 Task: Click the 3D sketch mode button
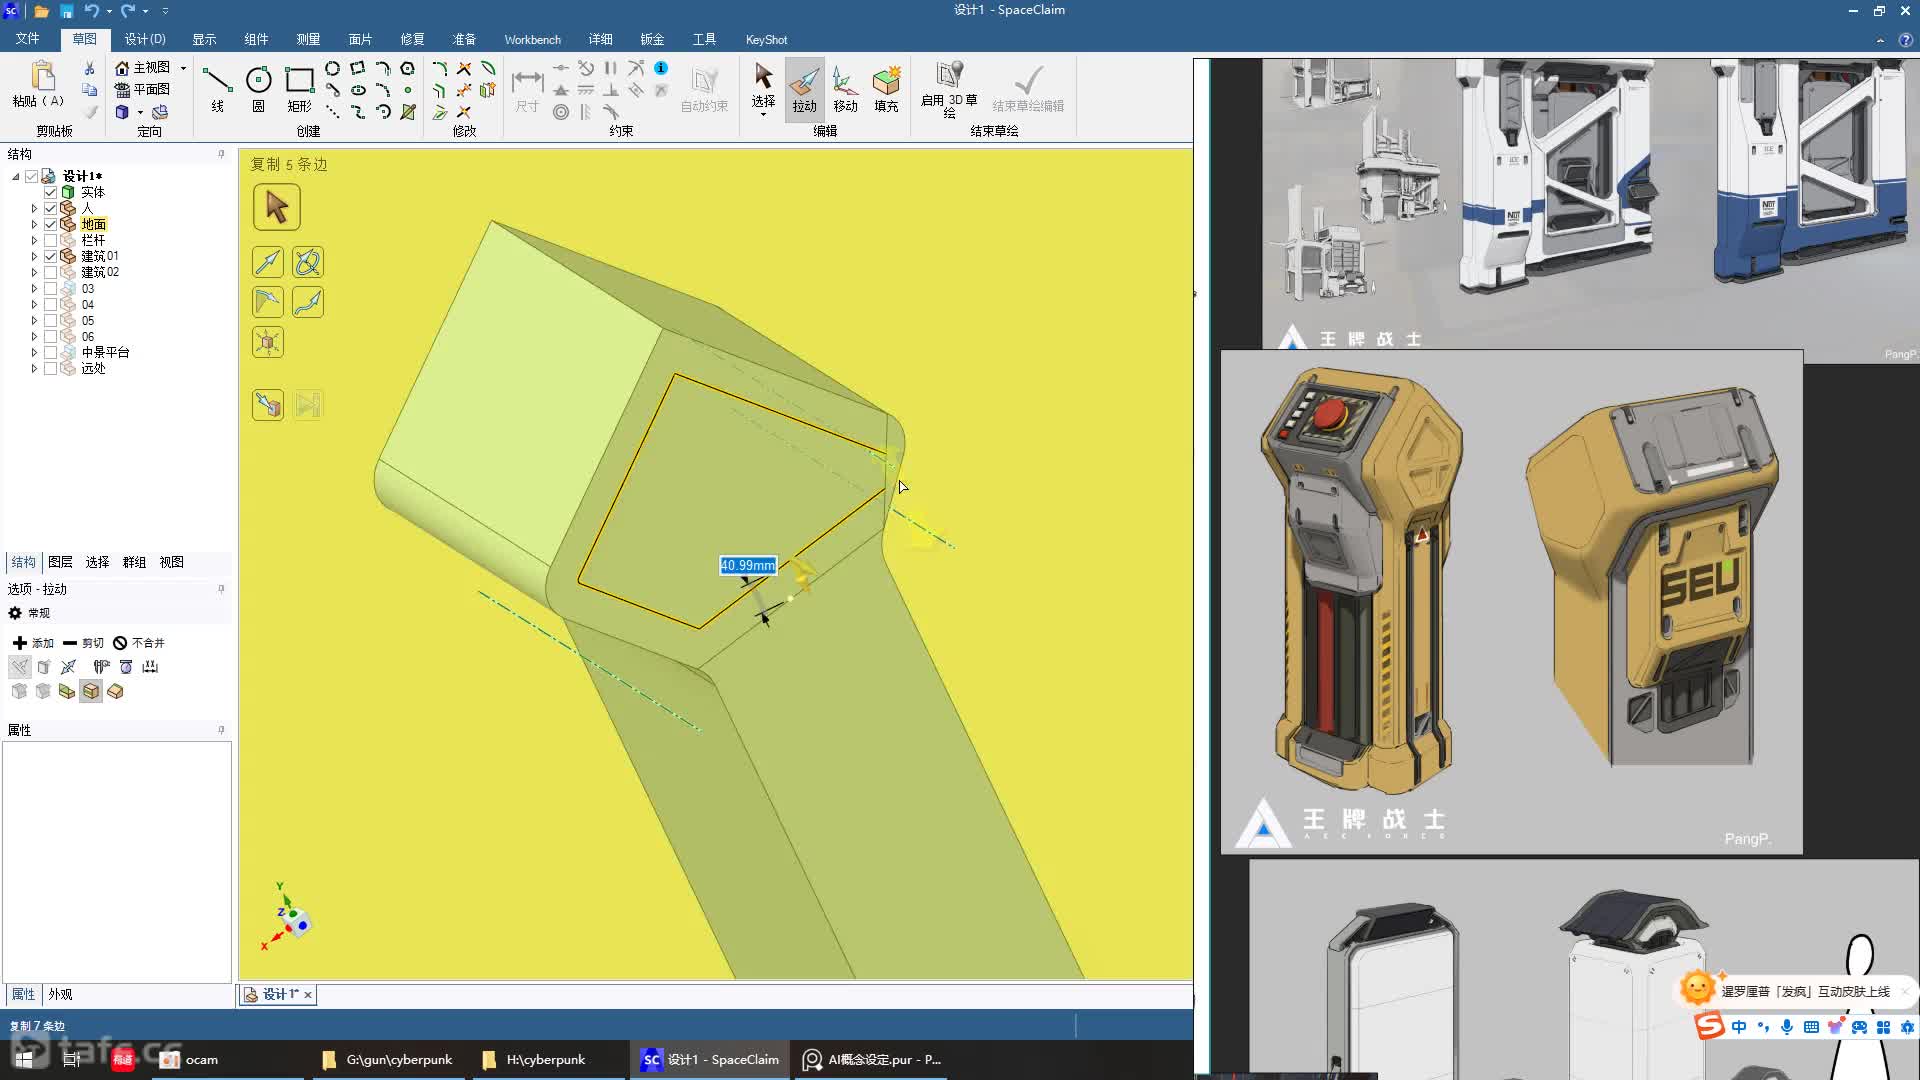[949, 90]
